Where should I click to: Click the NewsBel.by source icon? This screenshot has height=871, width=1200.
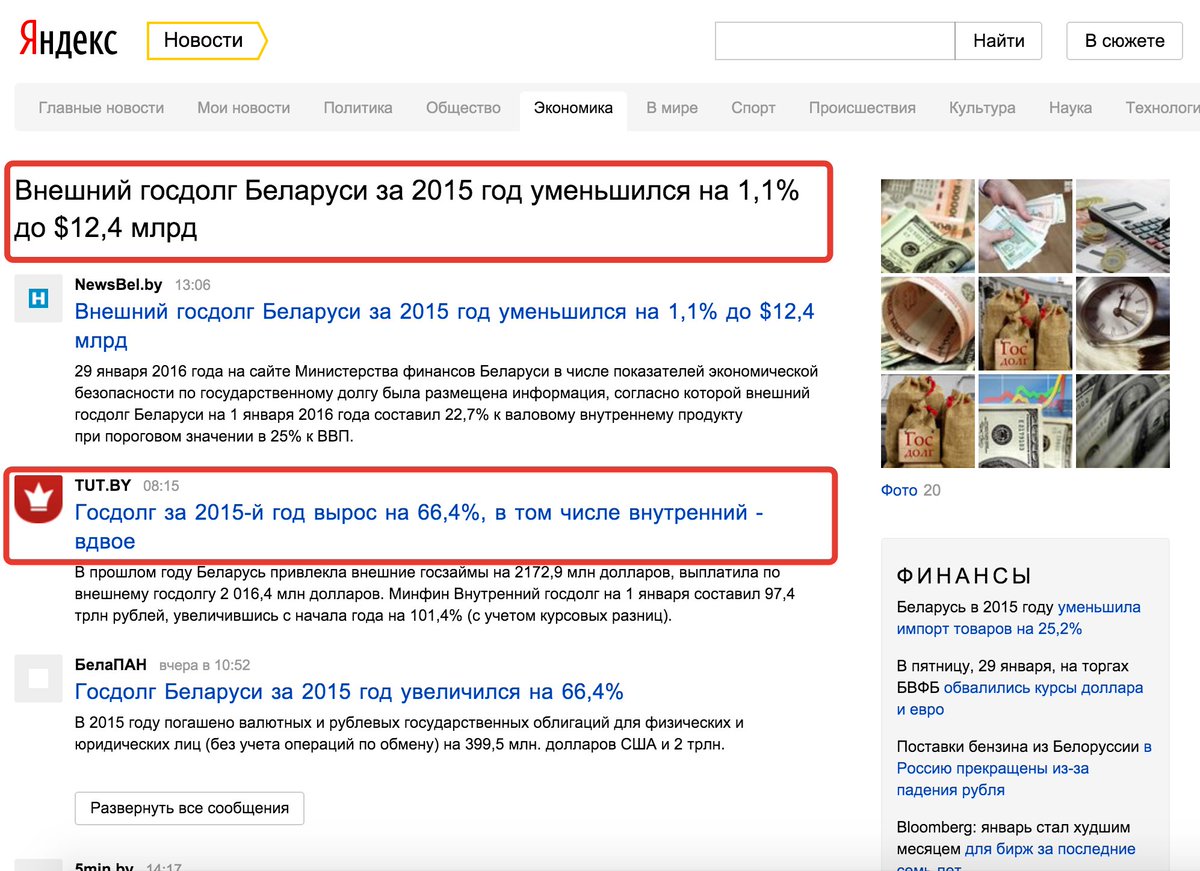pos(38,297)
